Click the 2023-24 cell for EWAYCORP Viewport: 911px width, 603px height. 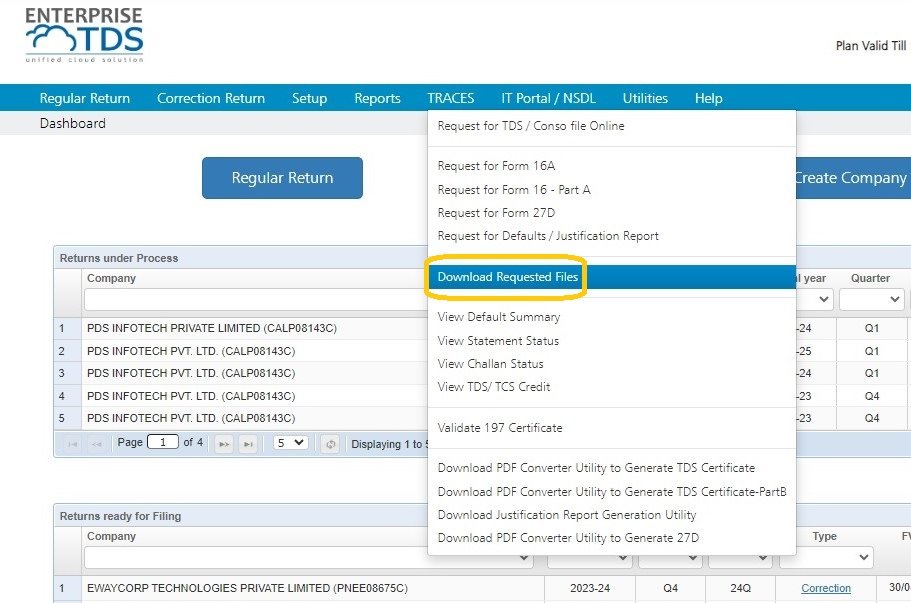590,588
